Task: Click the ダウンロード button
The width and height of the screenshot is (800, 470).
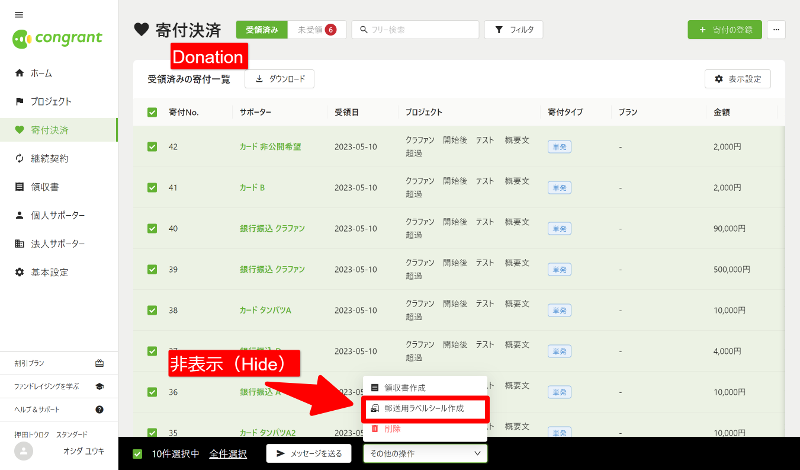Action: point(280,78)
